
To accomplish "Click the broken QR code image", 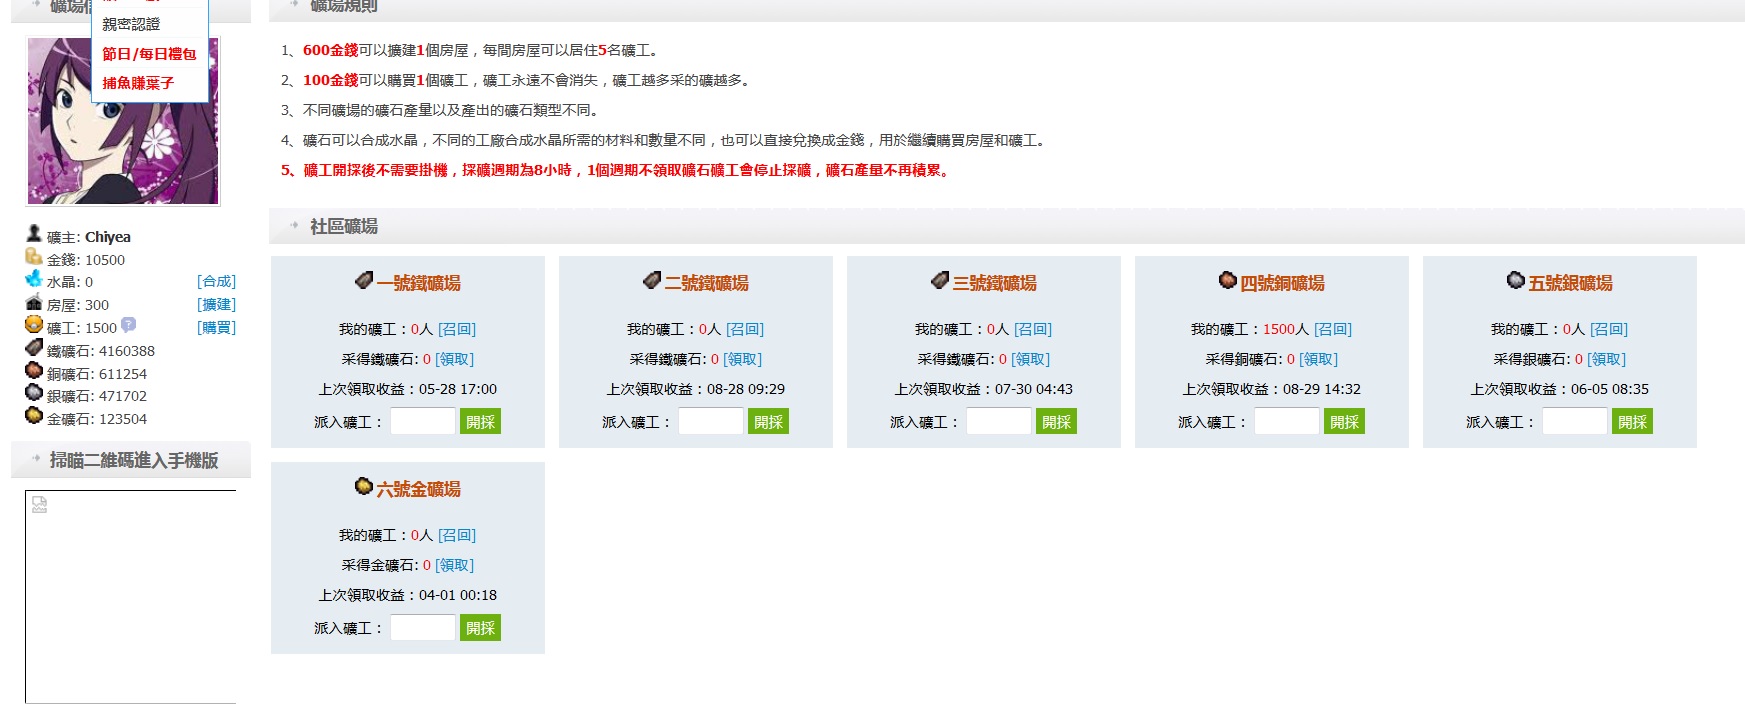I will [40, 505].
